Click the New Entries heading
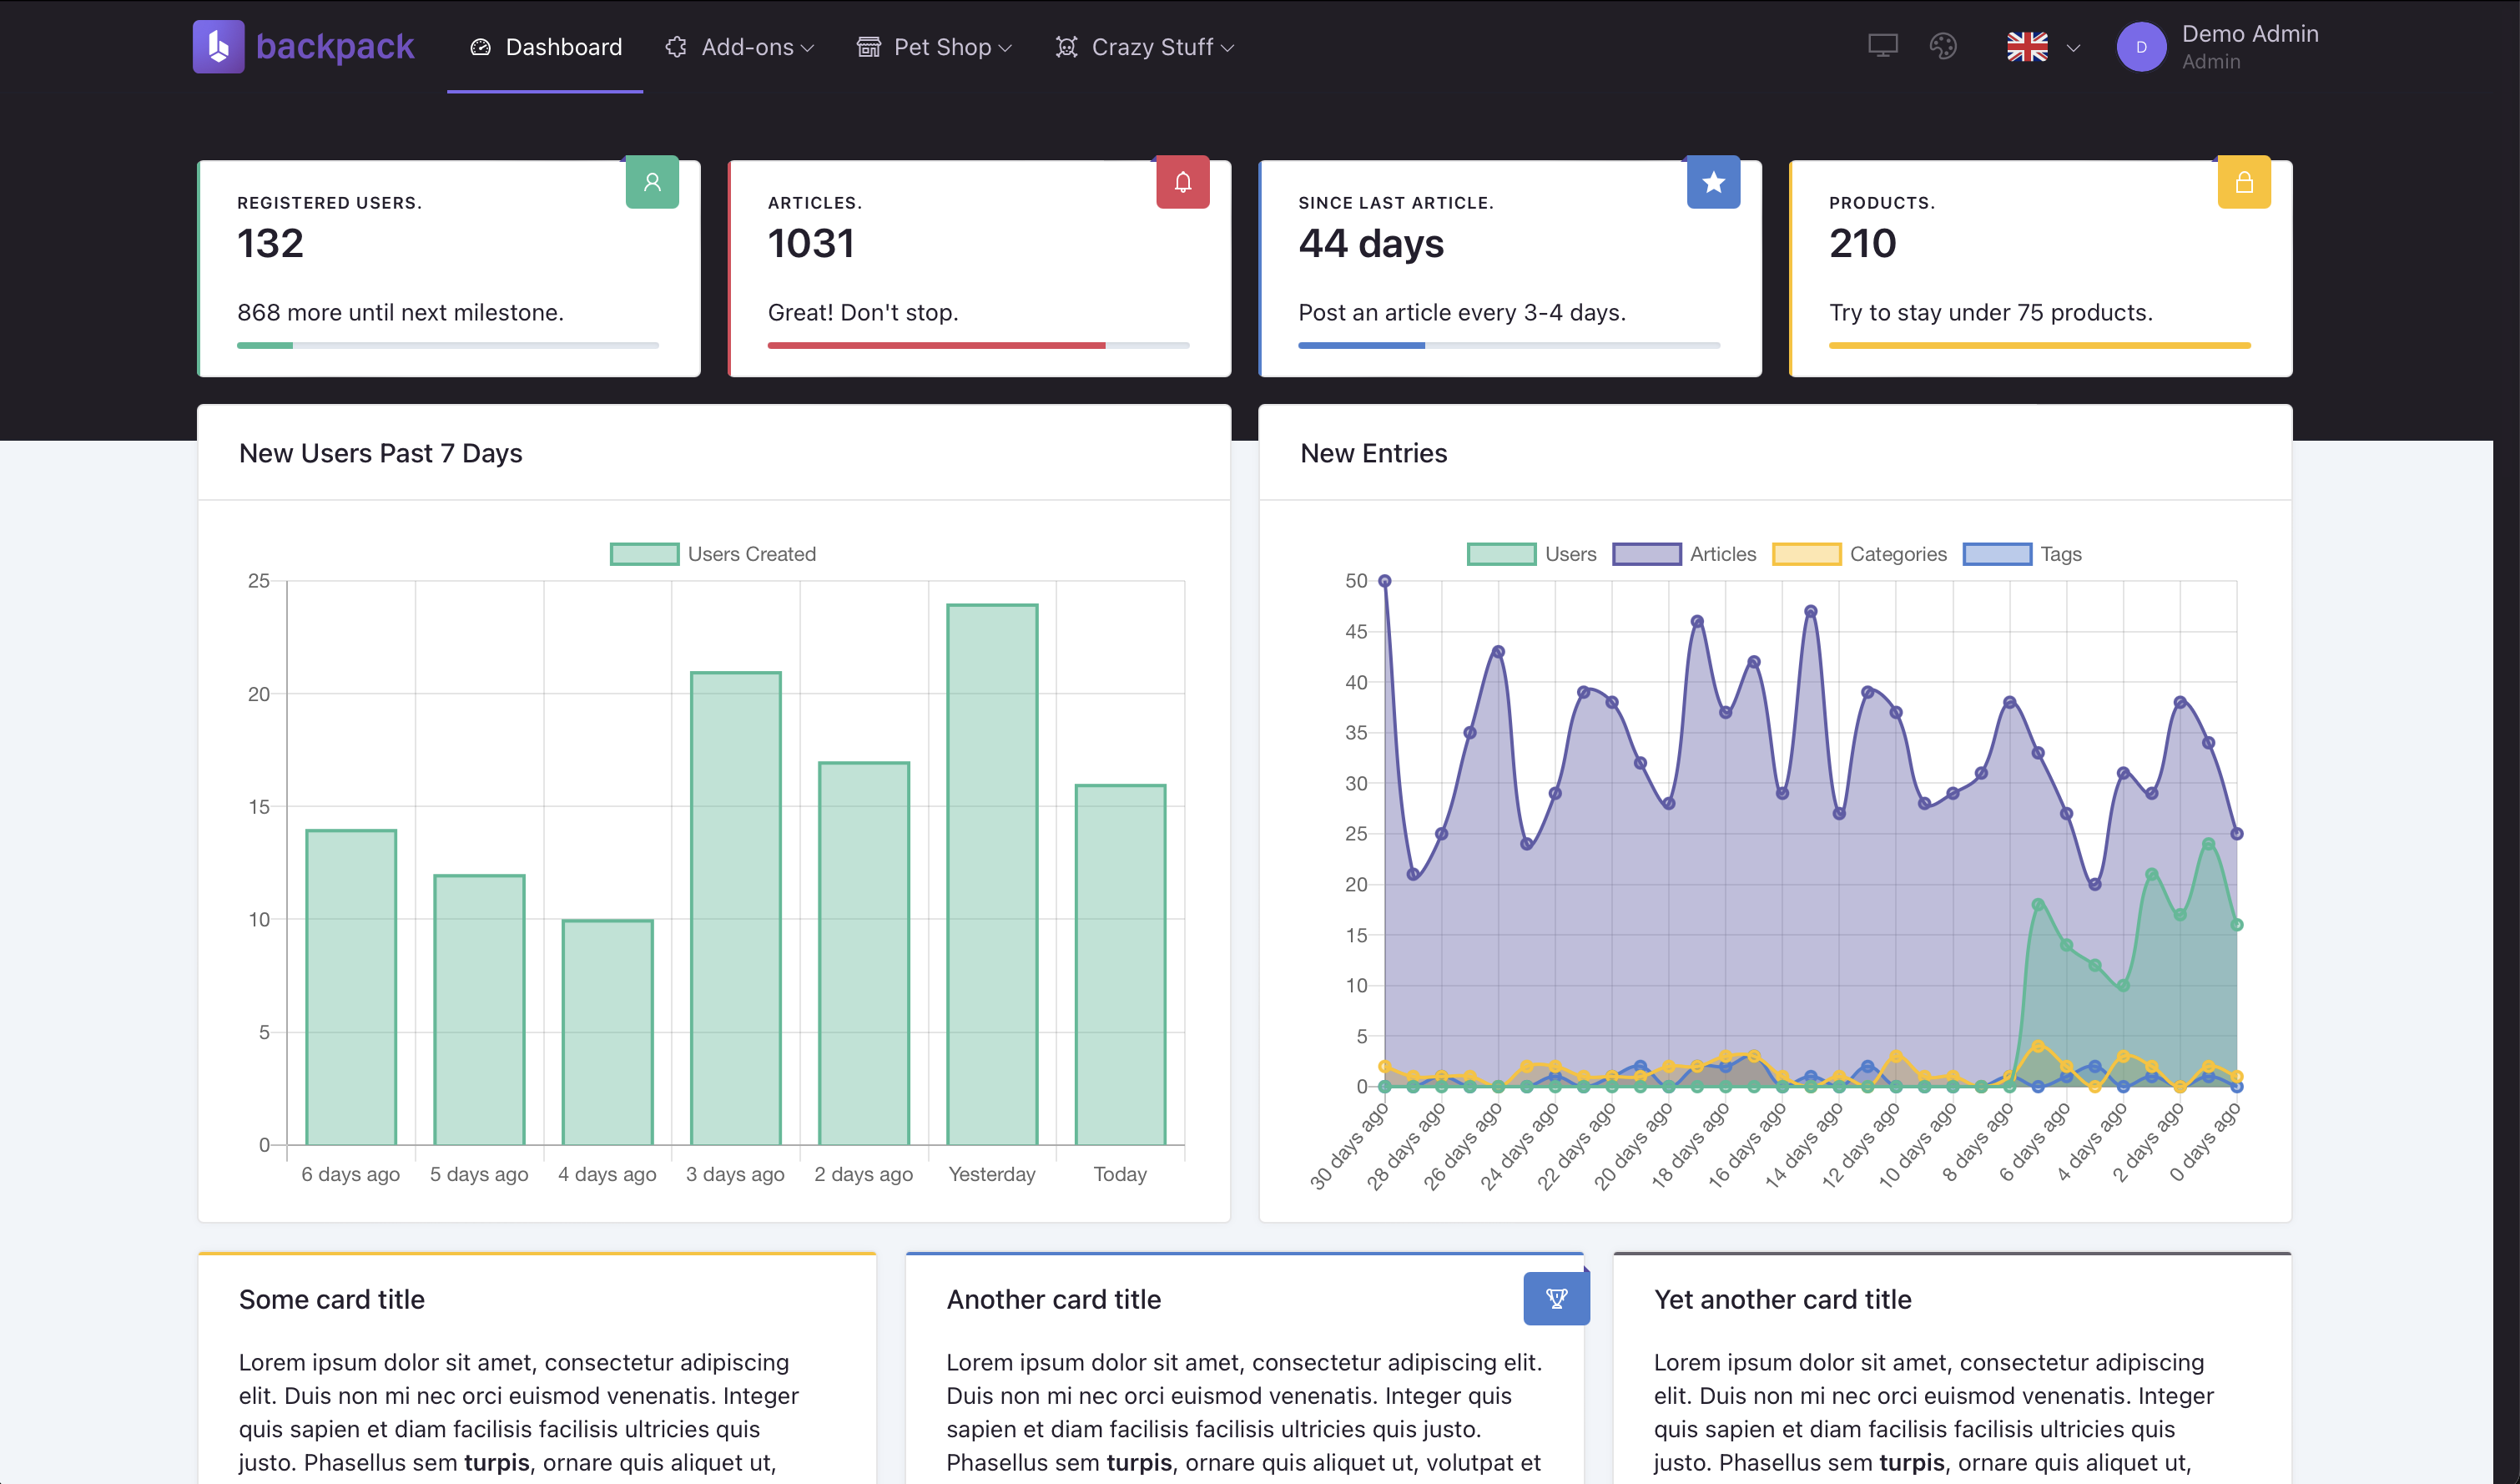Image resolution: width=2520 pixels, height=1484 pixels. [x=1374, y=453]
